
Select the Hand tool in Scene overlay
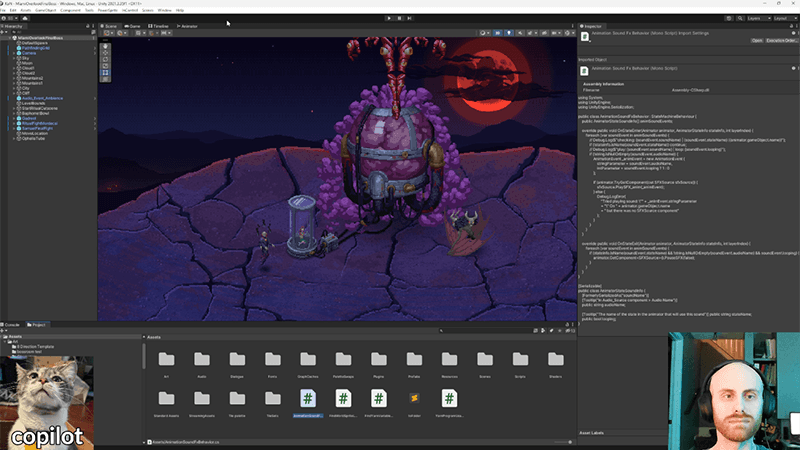[105, 46]
